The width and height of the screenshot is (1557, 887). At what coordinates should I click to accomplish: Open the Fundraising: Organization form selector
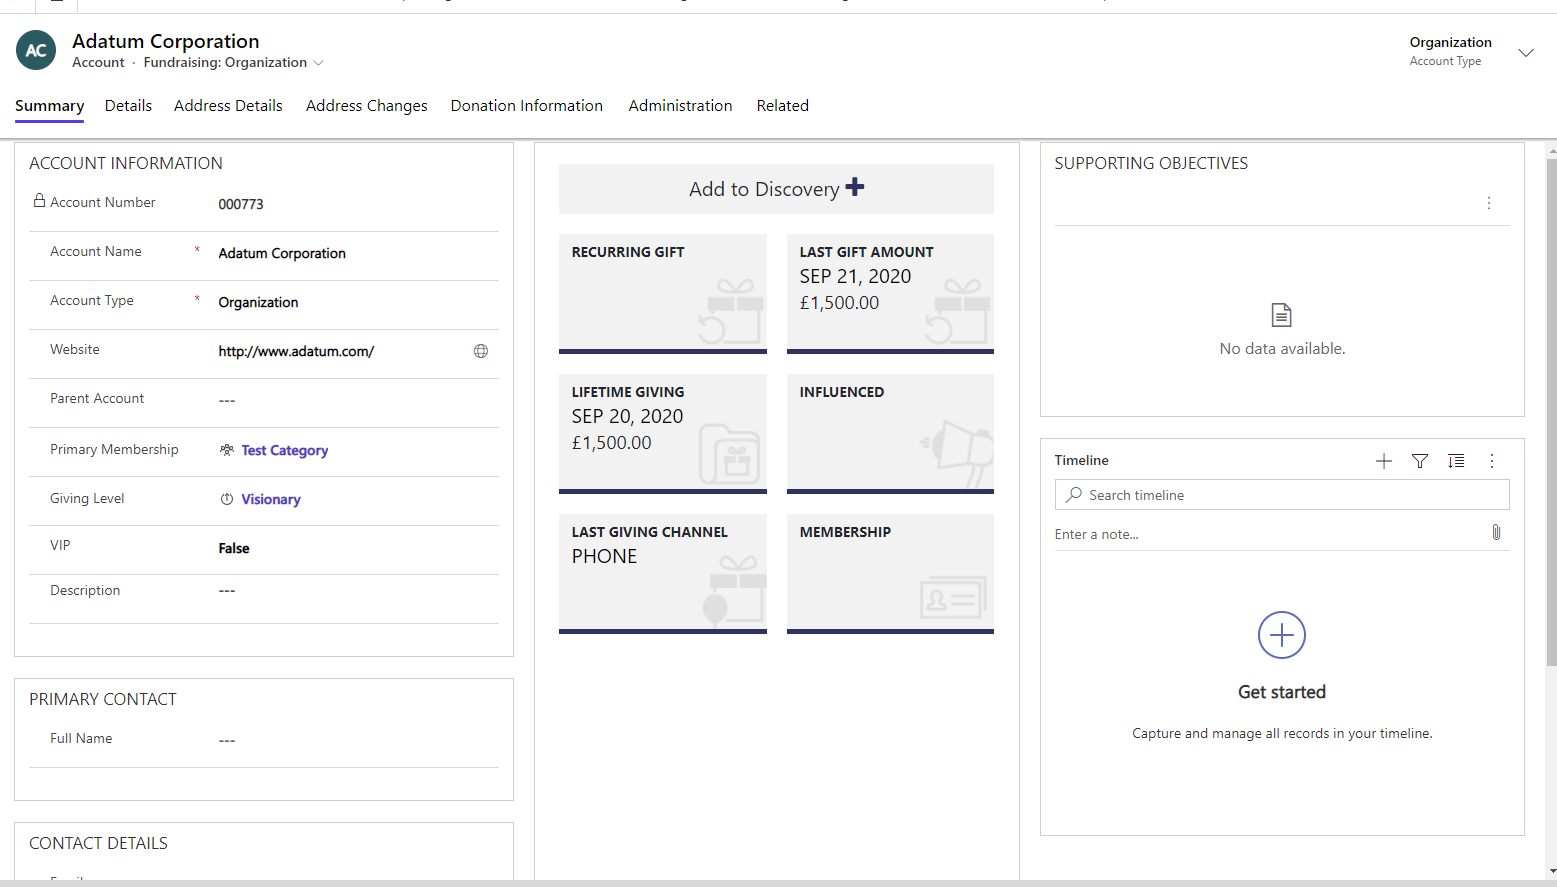coord(233,62)
